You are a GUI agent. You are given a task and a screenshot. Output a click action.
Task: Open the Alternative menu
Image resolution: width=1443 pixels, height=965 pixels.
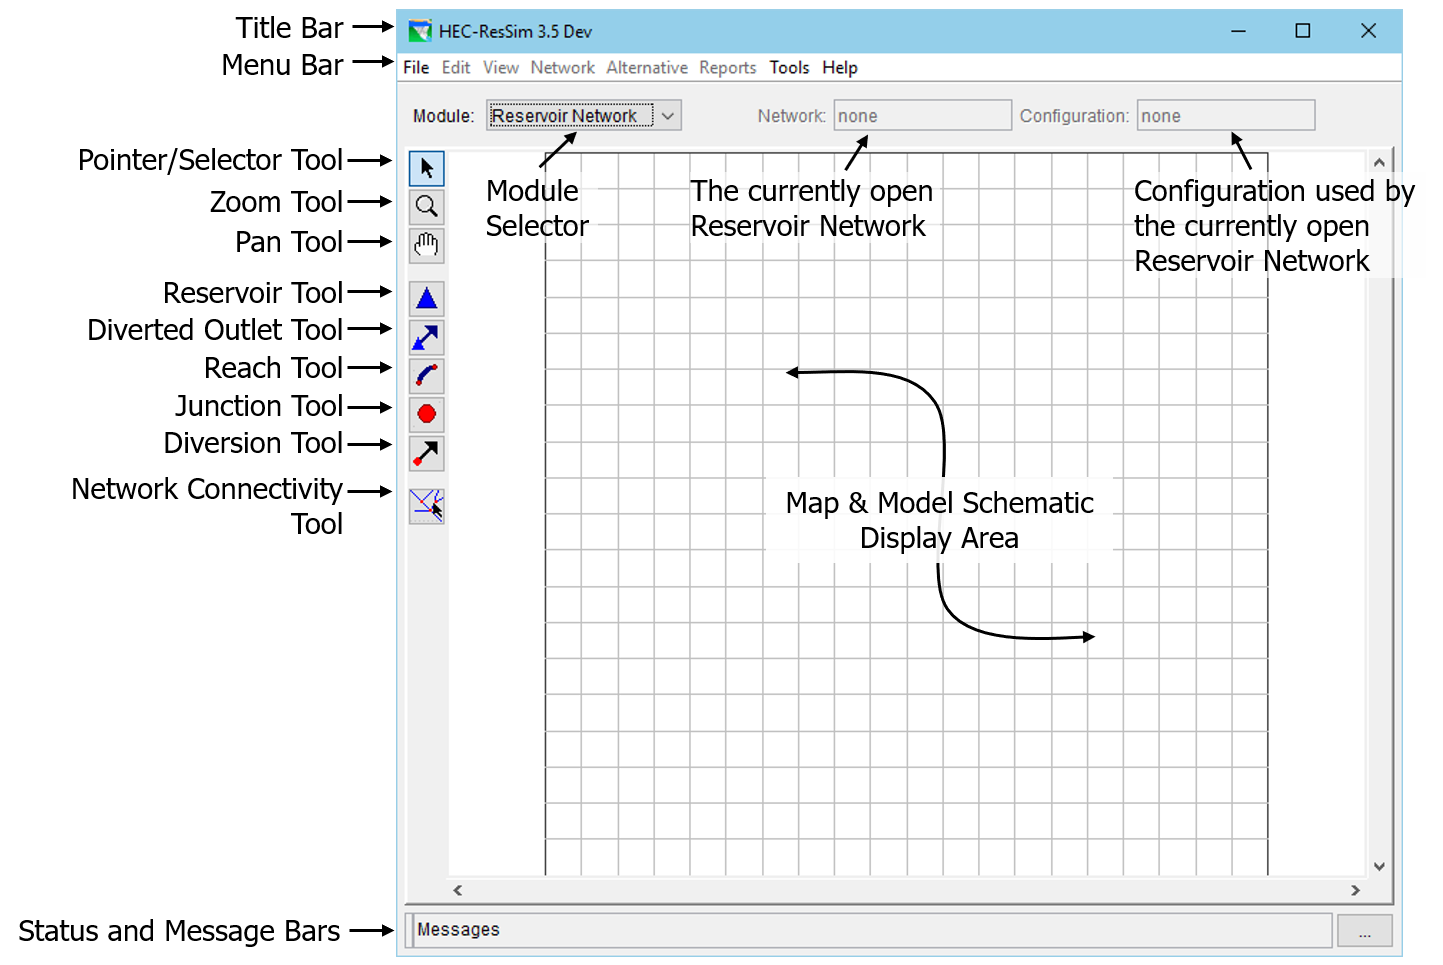(x=647, y=68)
